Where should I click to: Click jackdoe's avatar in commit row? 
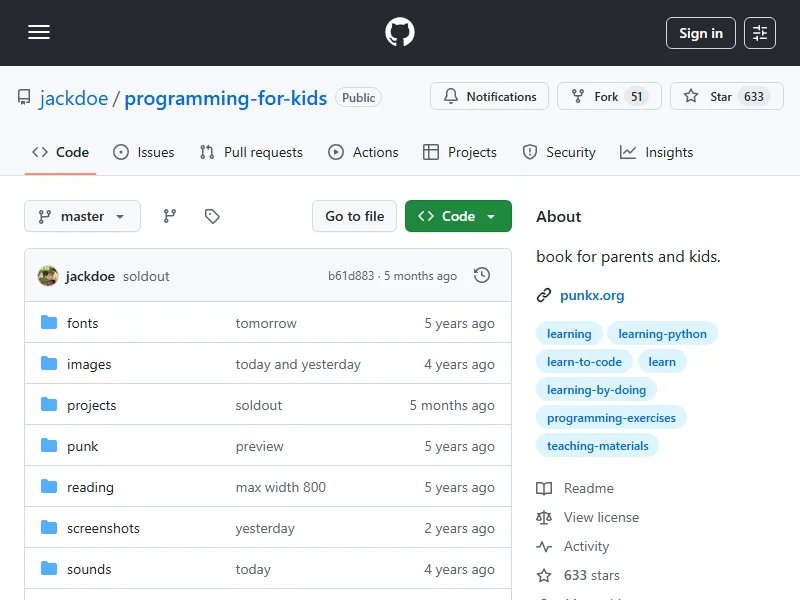pyautogui.click(x=48, y=276)
